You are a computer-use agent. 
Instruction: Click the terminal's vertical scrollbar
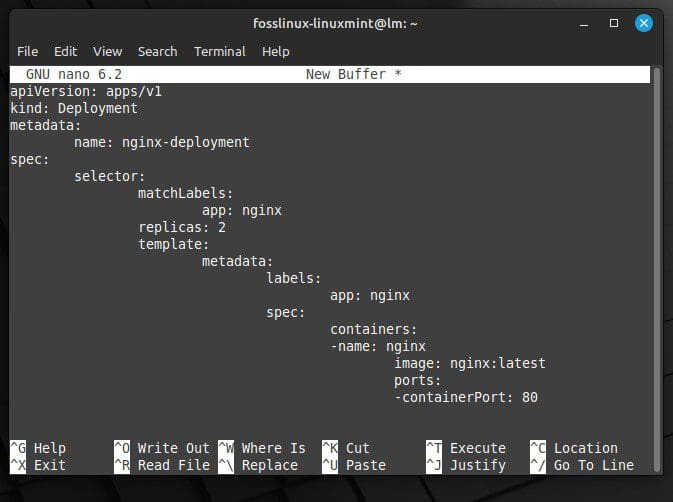(656, 269)
